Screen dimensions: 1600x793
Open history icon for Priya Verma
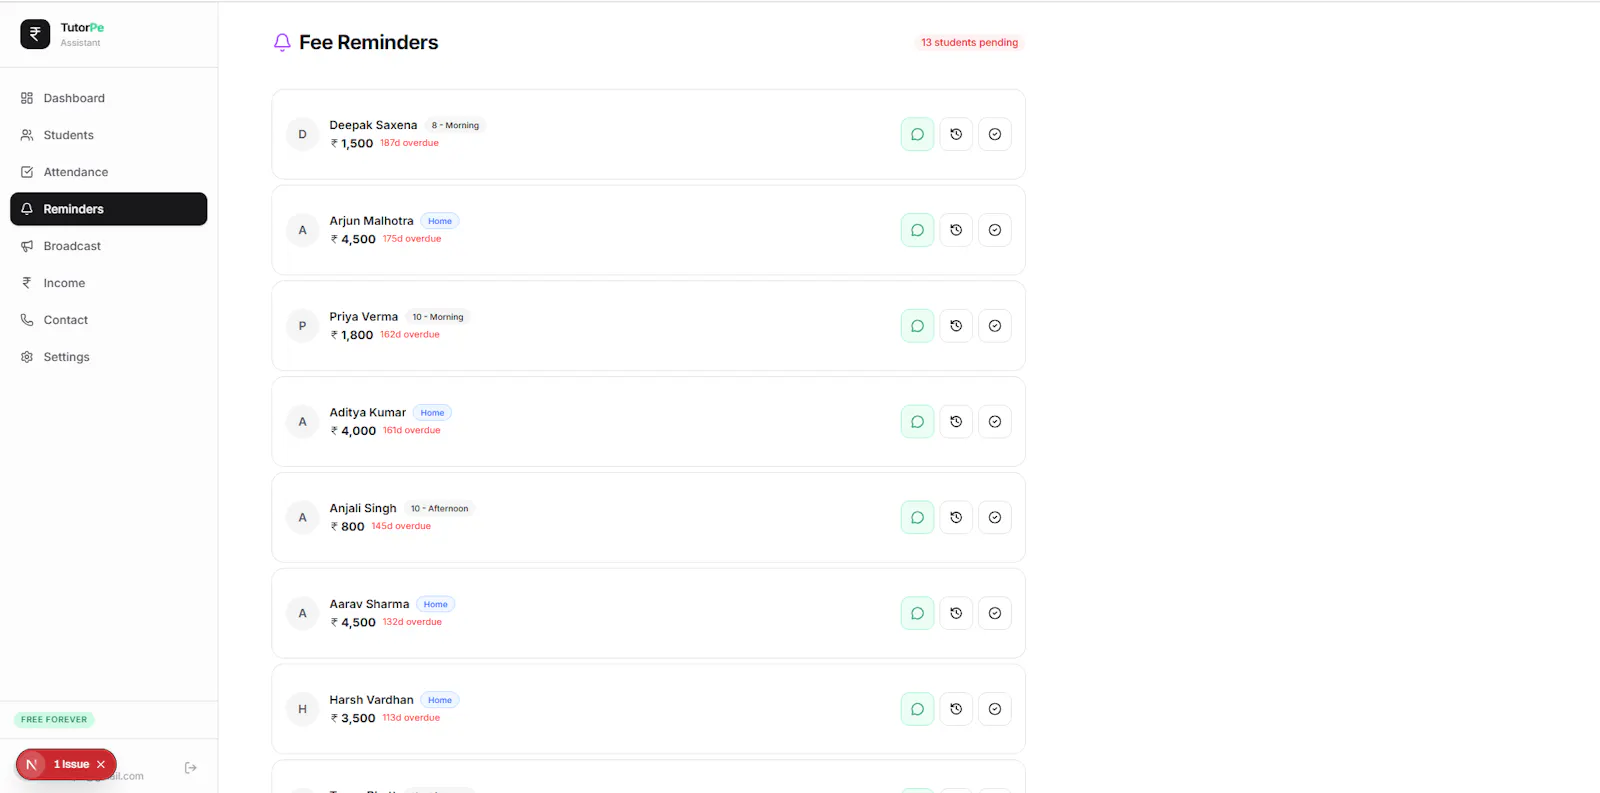tap(956, 326)
